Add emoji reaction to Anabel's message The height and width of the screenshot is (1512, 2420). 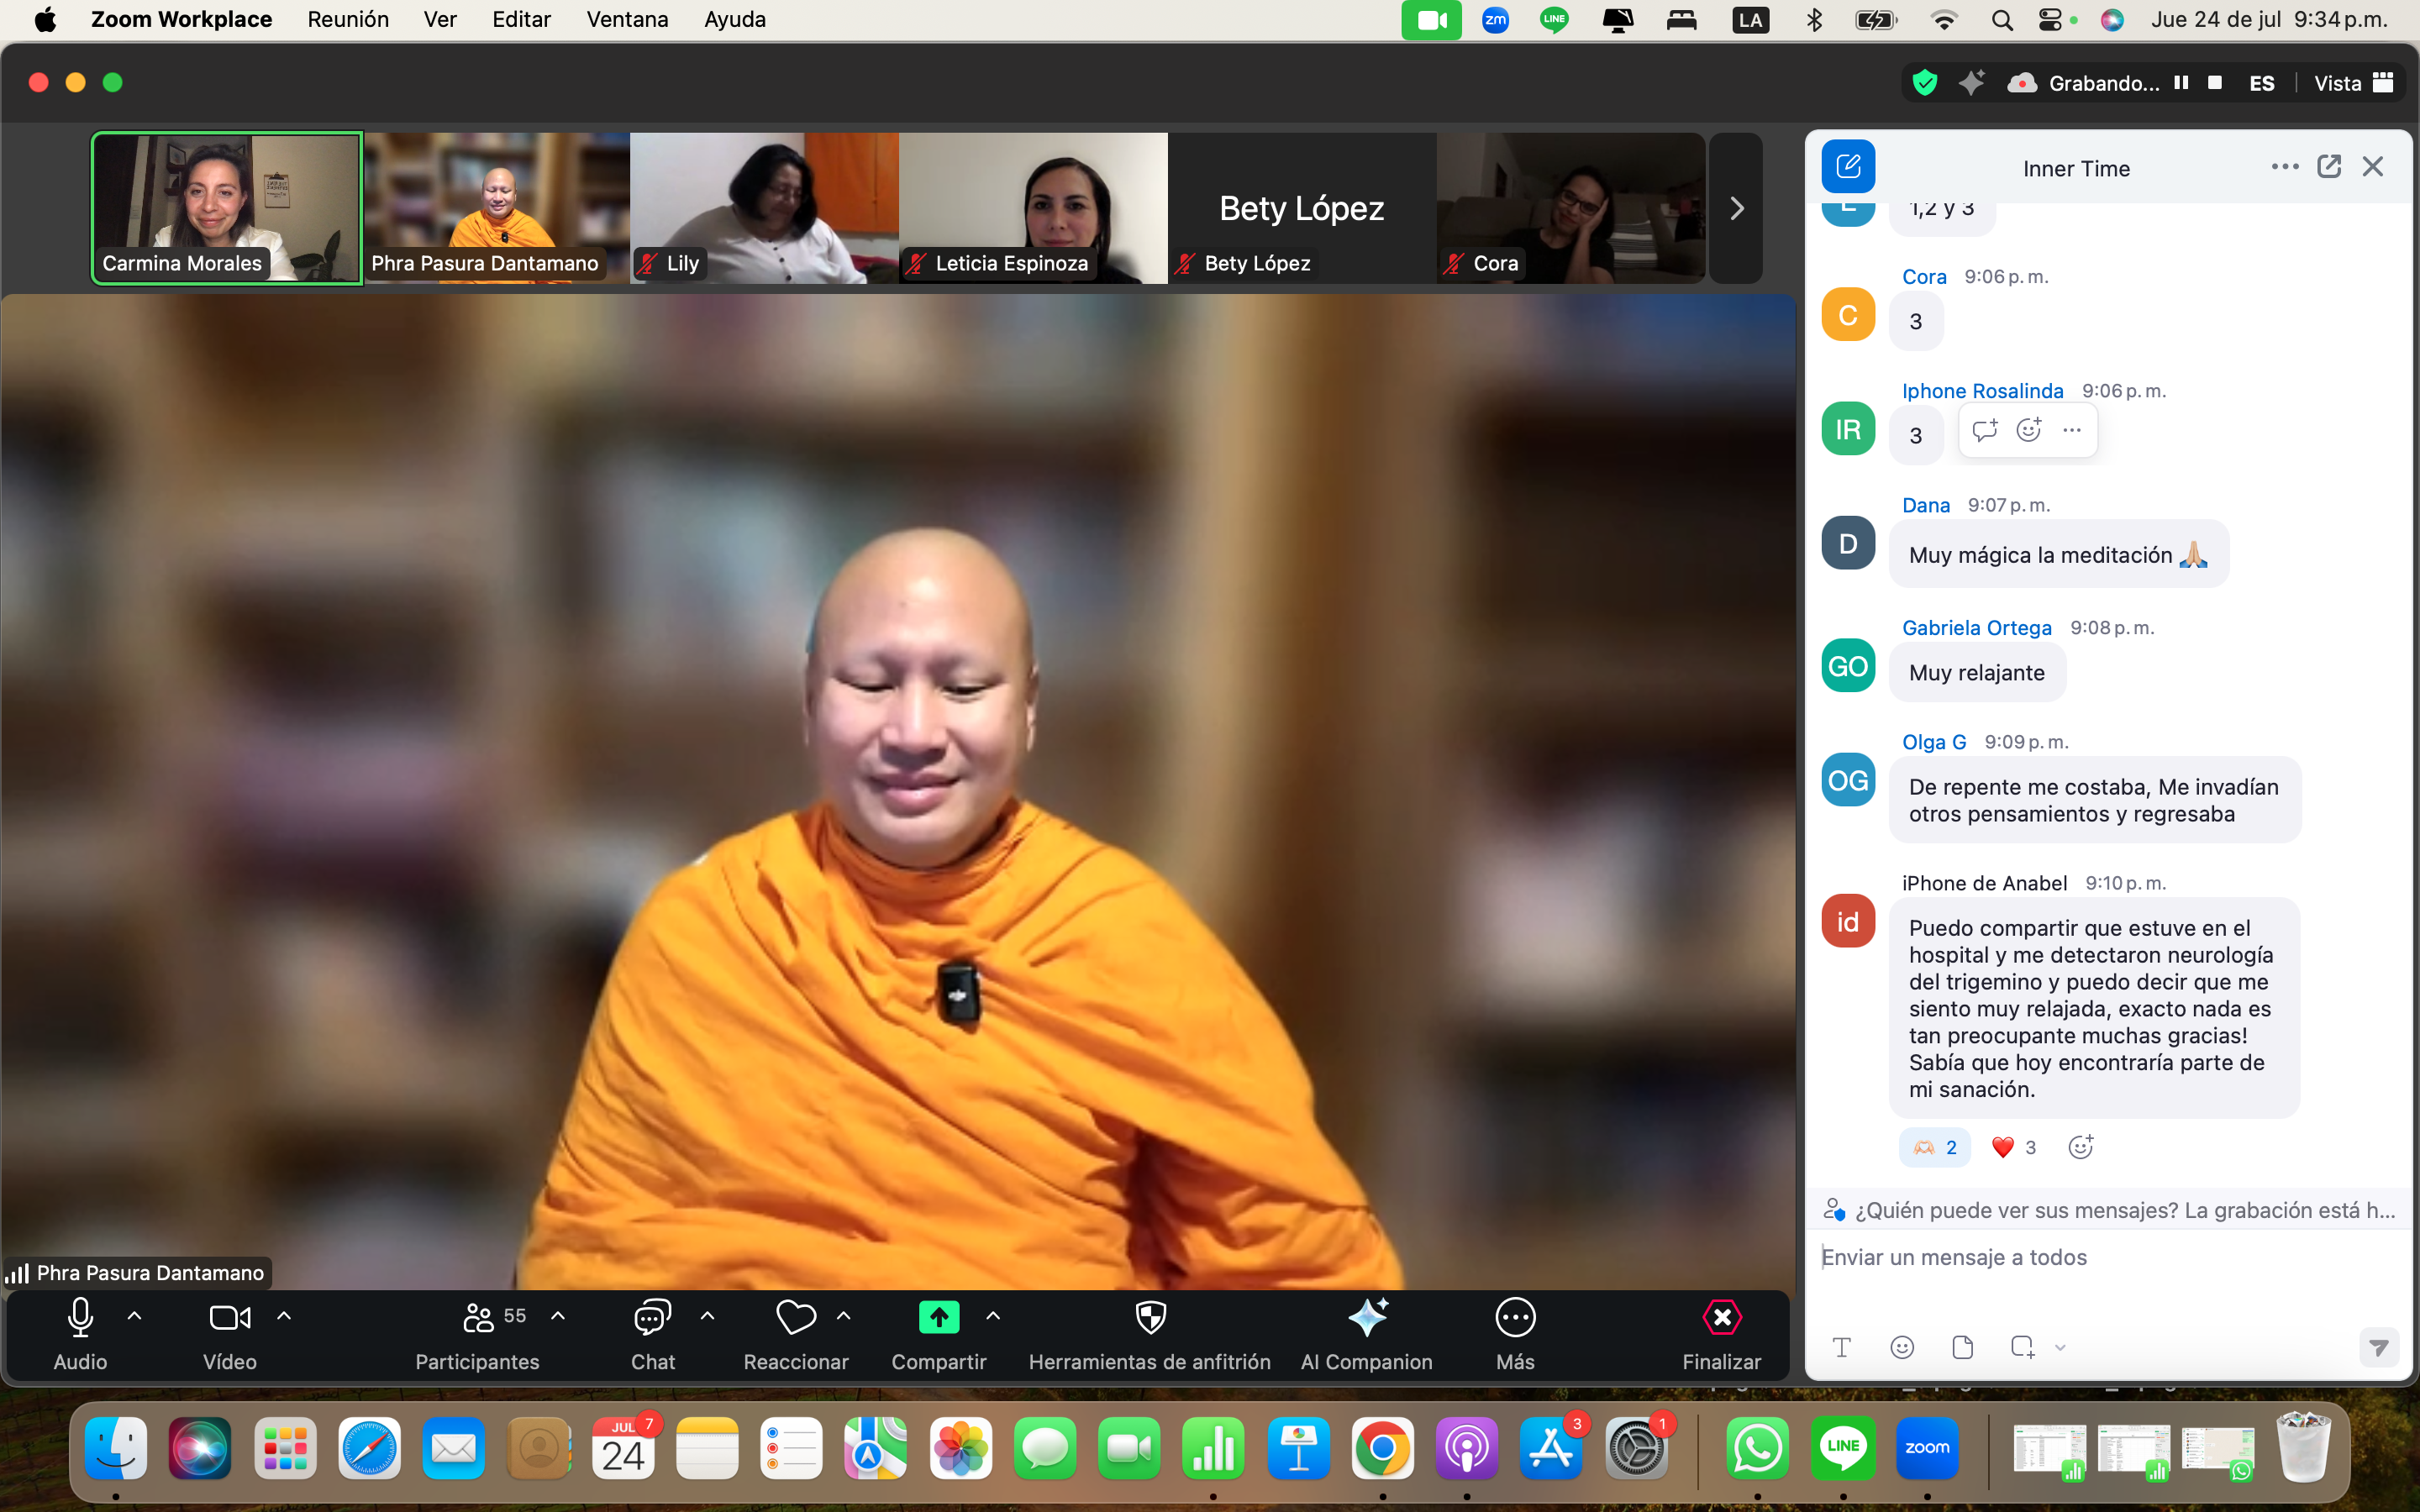(2081, 1147)
